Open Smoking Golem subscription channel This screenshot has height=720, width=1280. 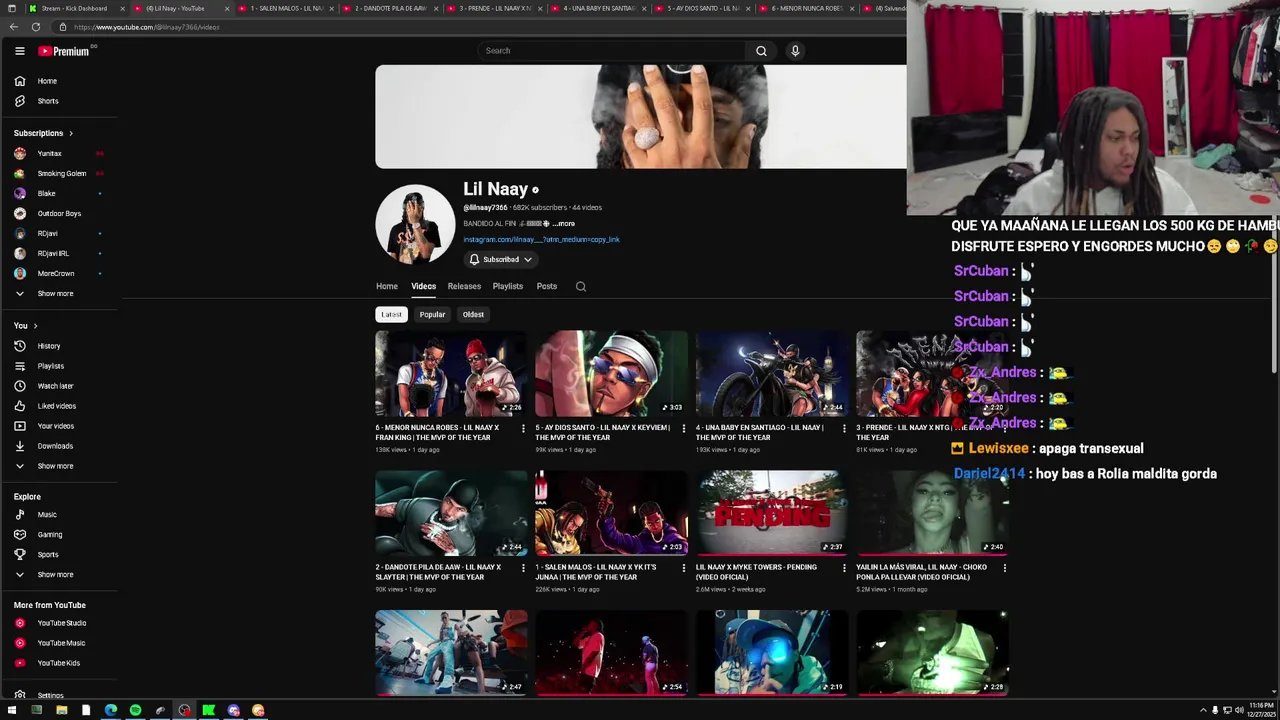coord(60,174)
